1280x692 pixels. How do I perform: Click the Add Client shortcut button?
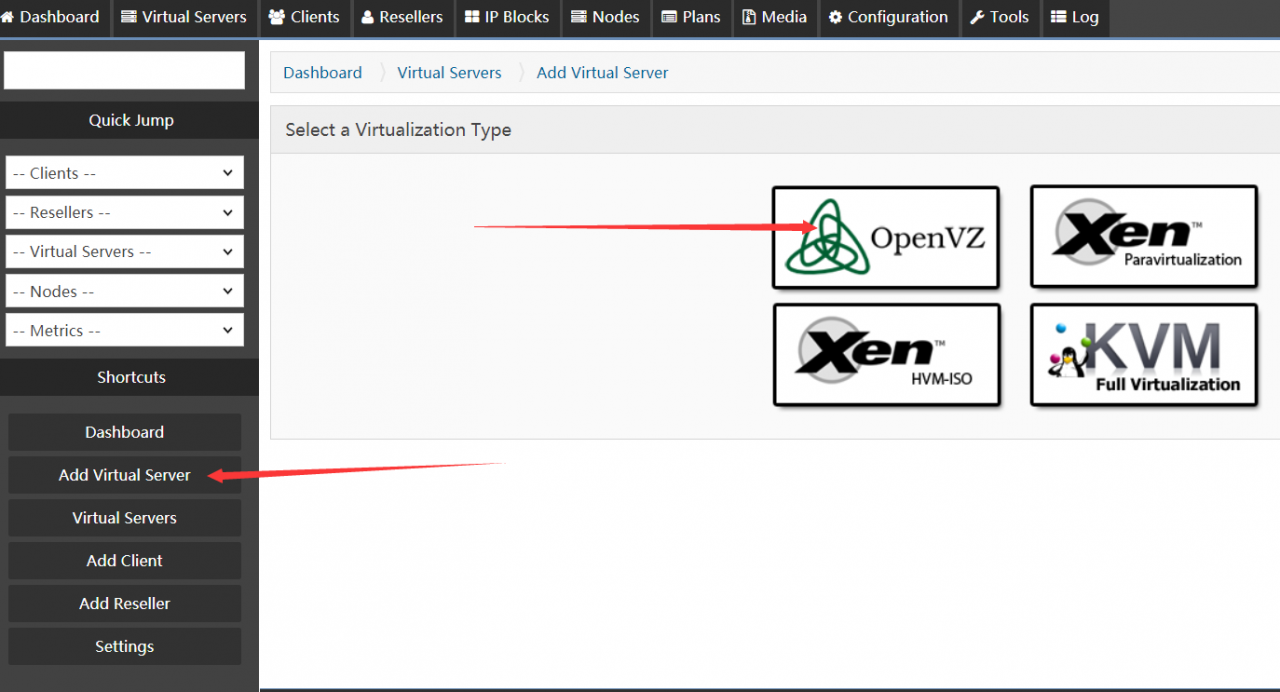125,561
